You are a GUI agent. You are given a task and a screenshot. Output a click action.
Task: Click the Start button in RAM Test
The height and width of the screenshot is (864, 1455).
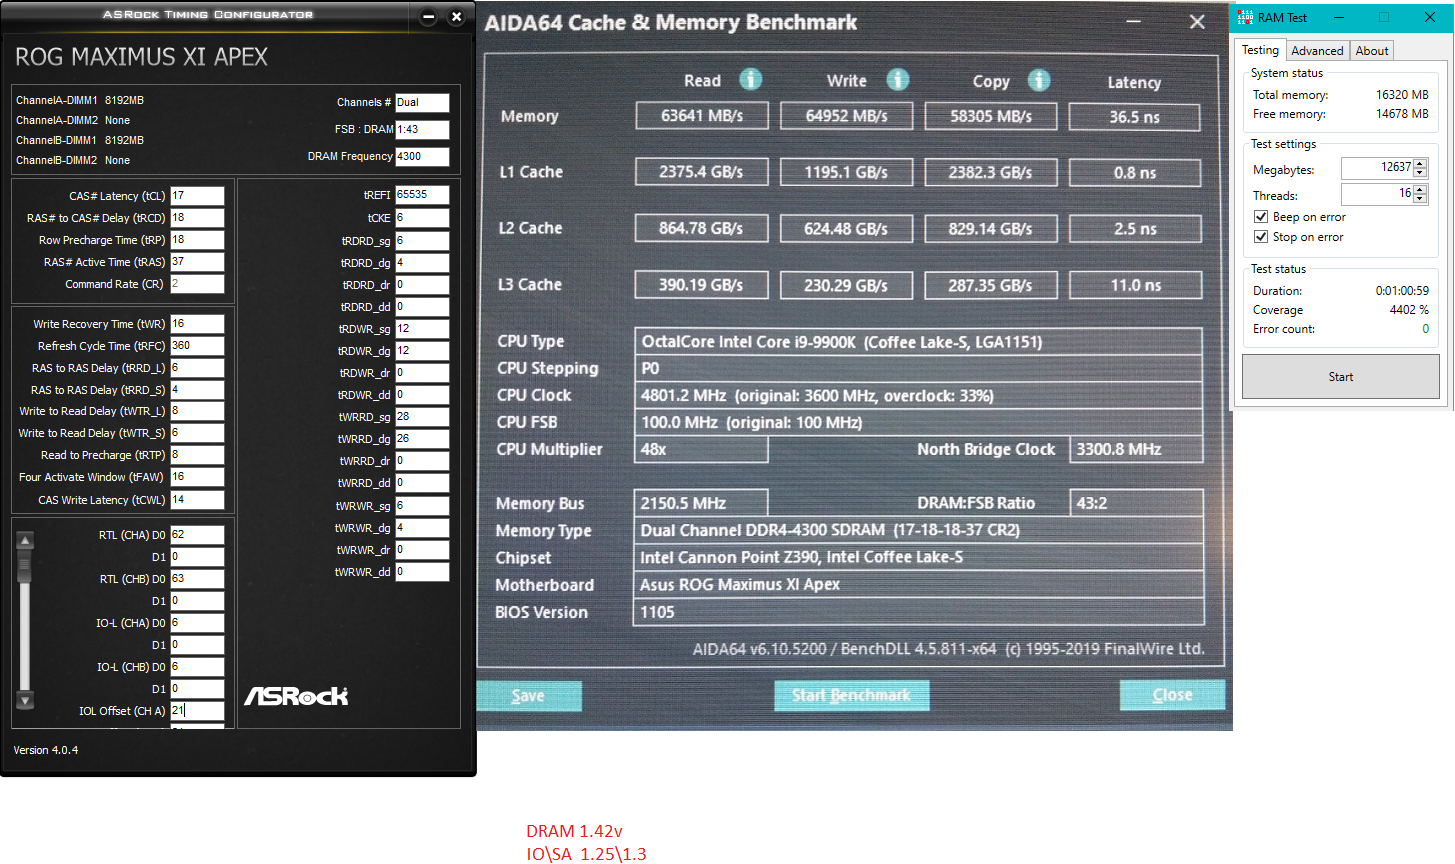point(1340,377)
